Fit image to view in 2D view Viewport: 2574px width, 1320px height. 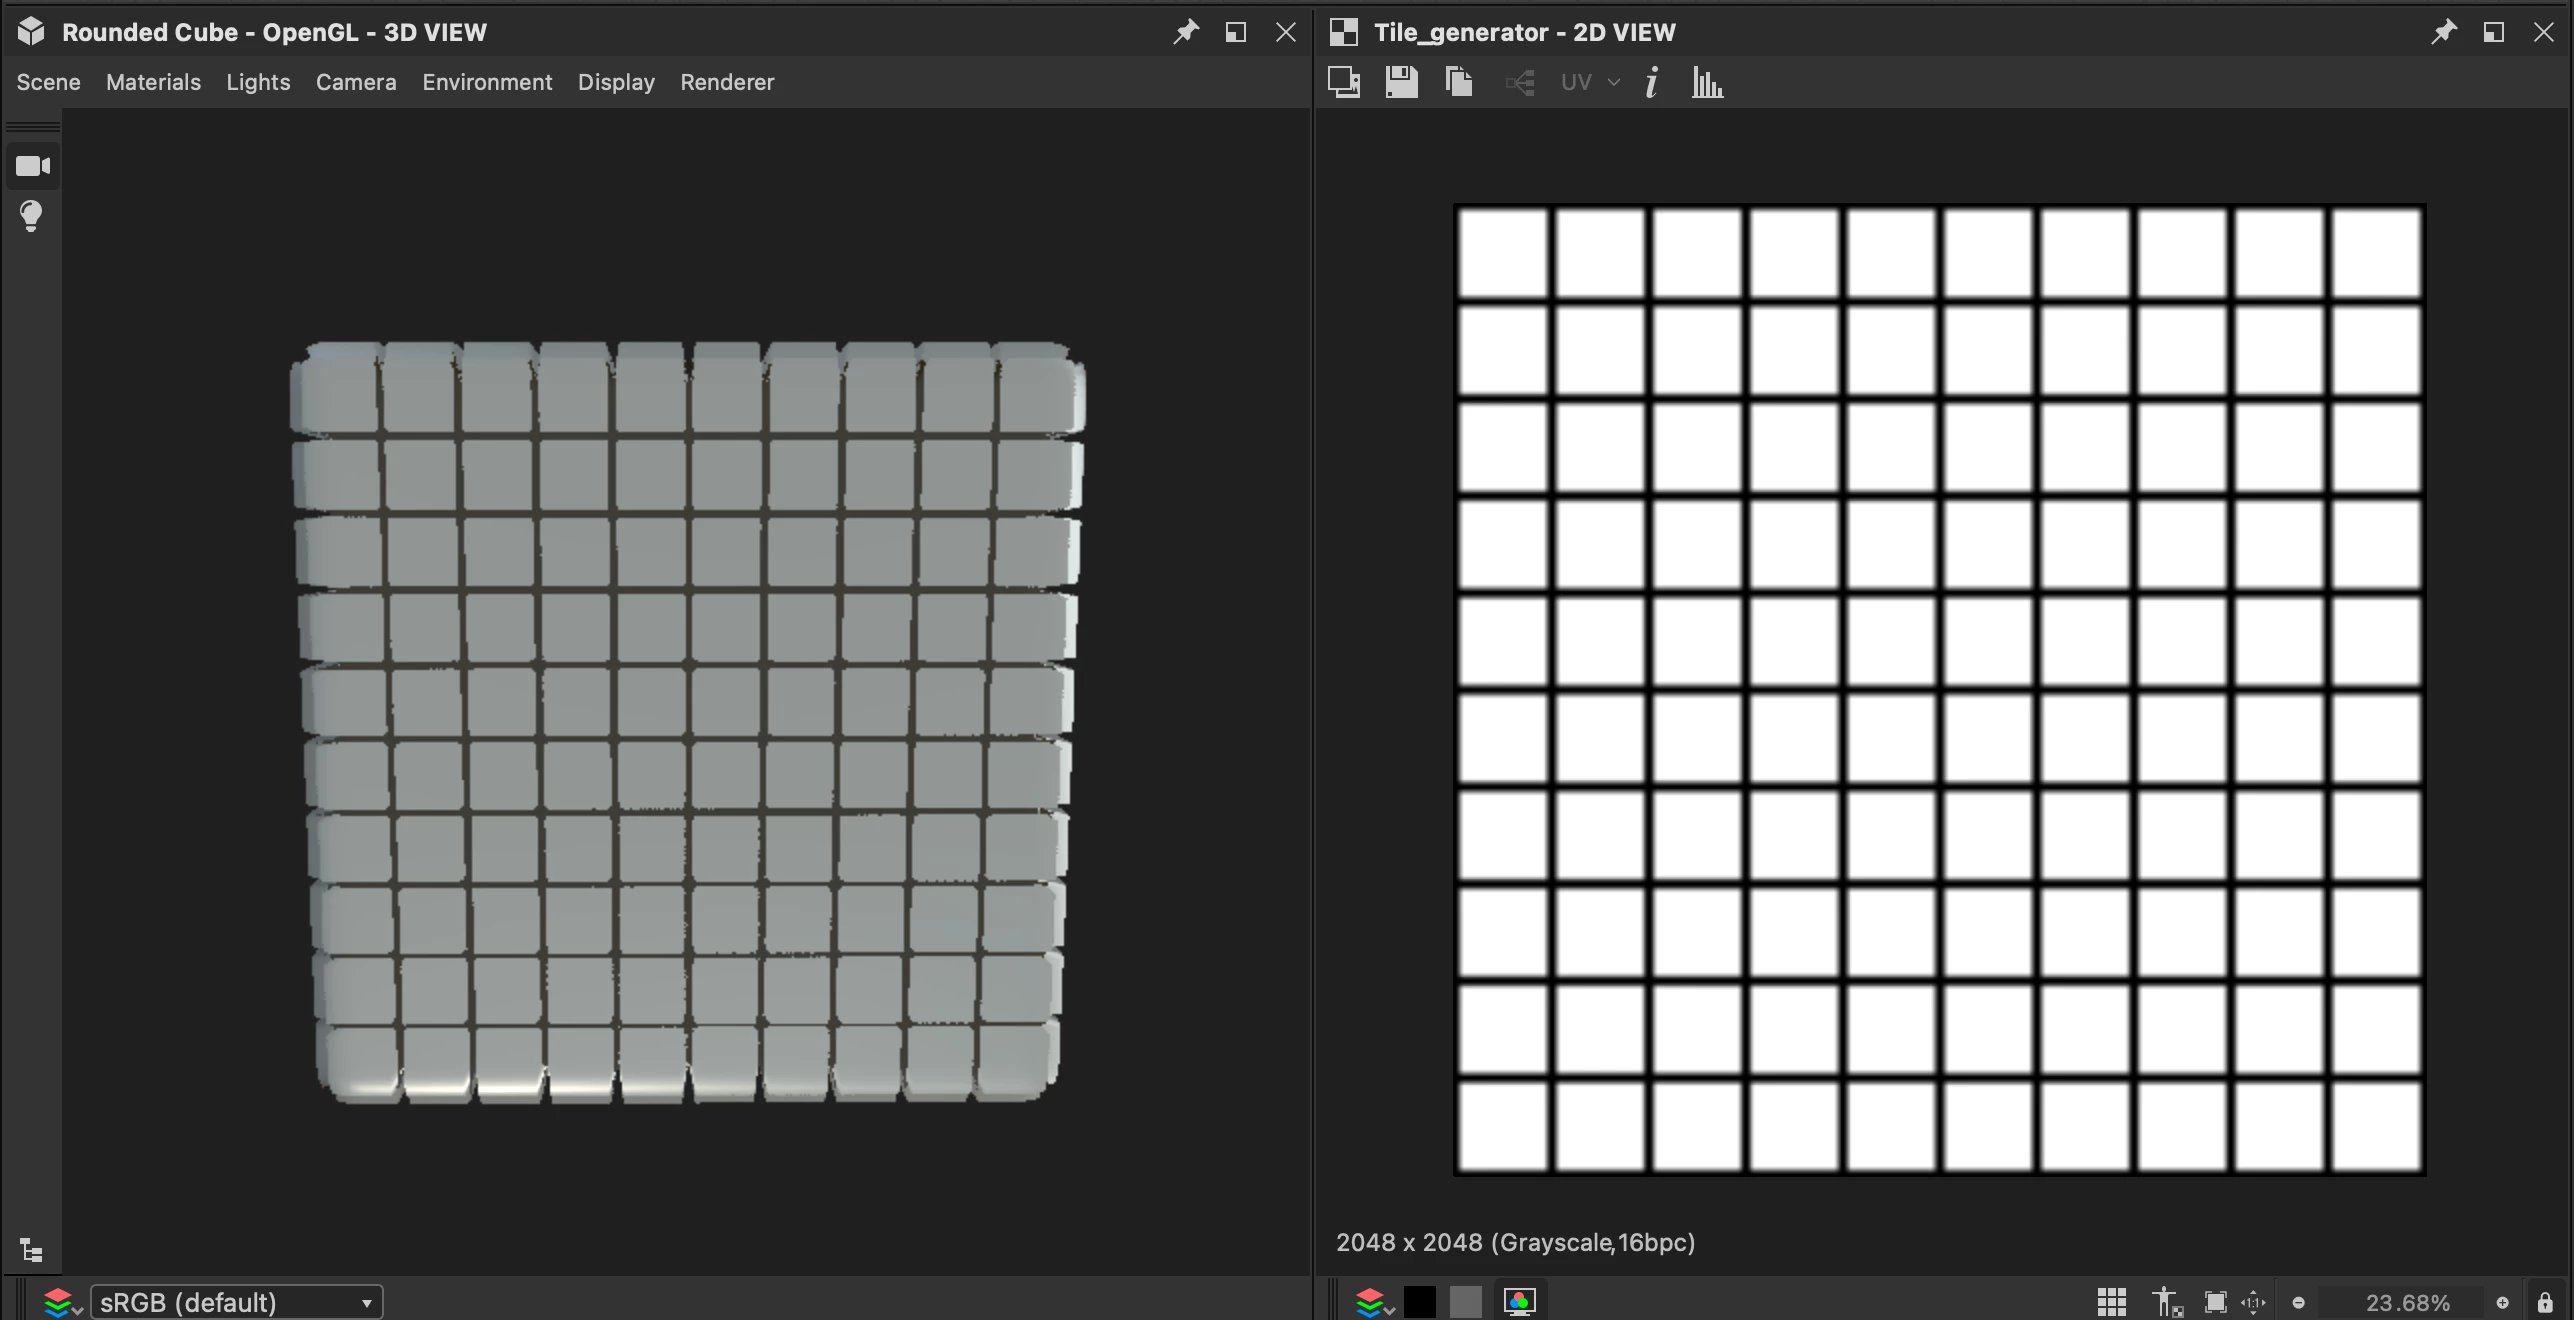click(2215, 1302)
